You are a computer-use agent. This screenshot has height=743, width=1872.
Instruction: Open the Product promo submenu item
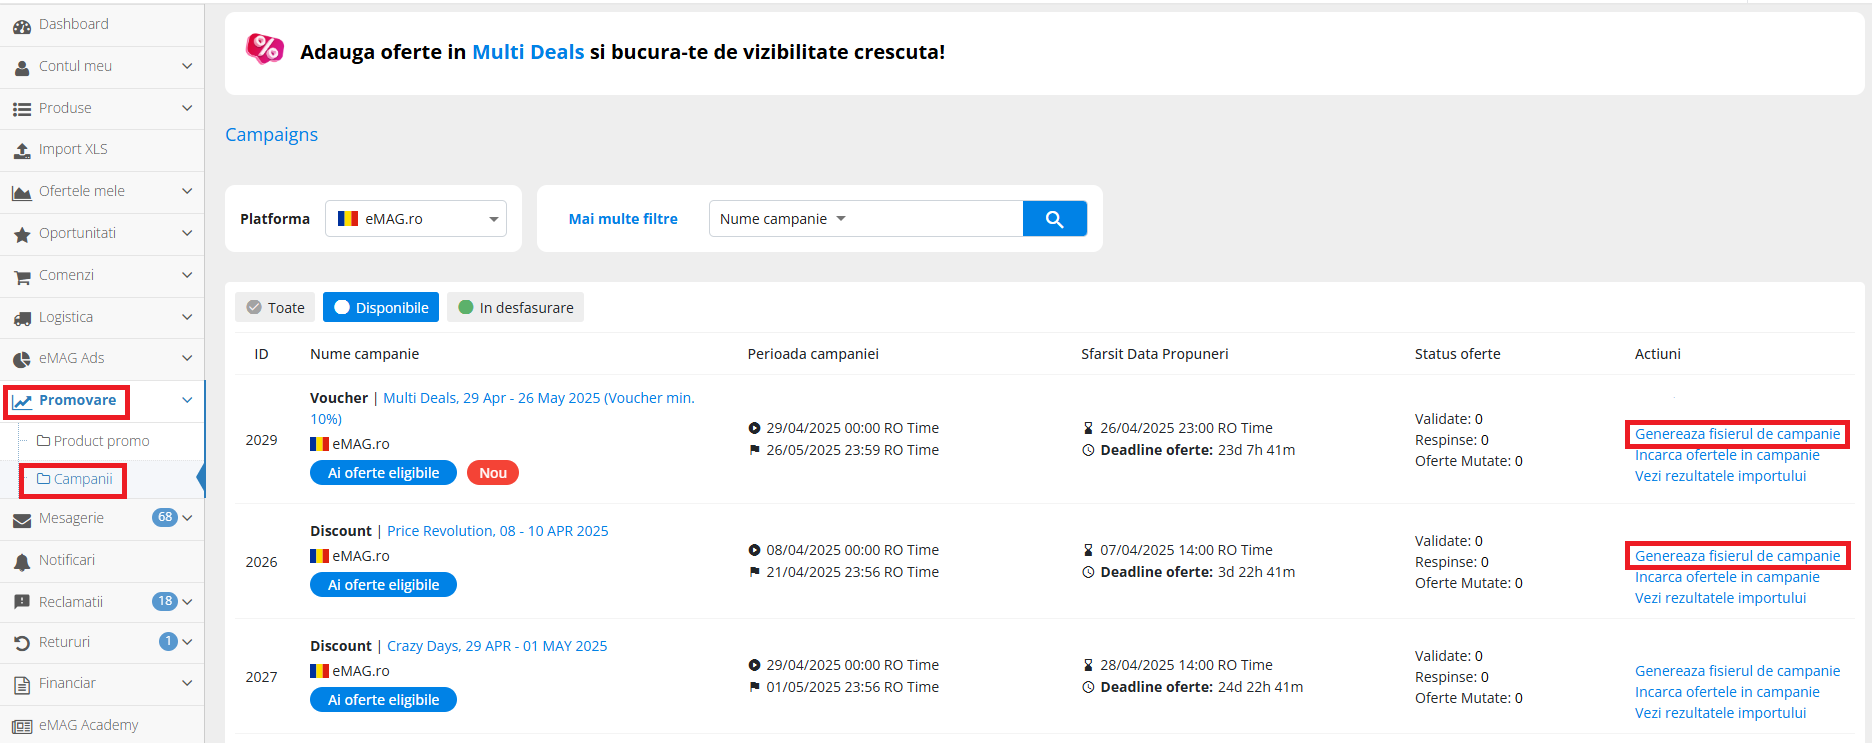tap(102, 440)
